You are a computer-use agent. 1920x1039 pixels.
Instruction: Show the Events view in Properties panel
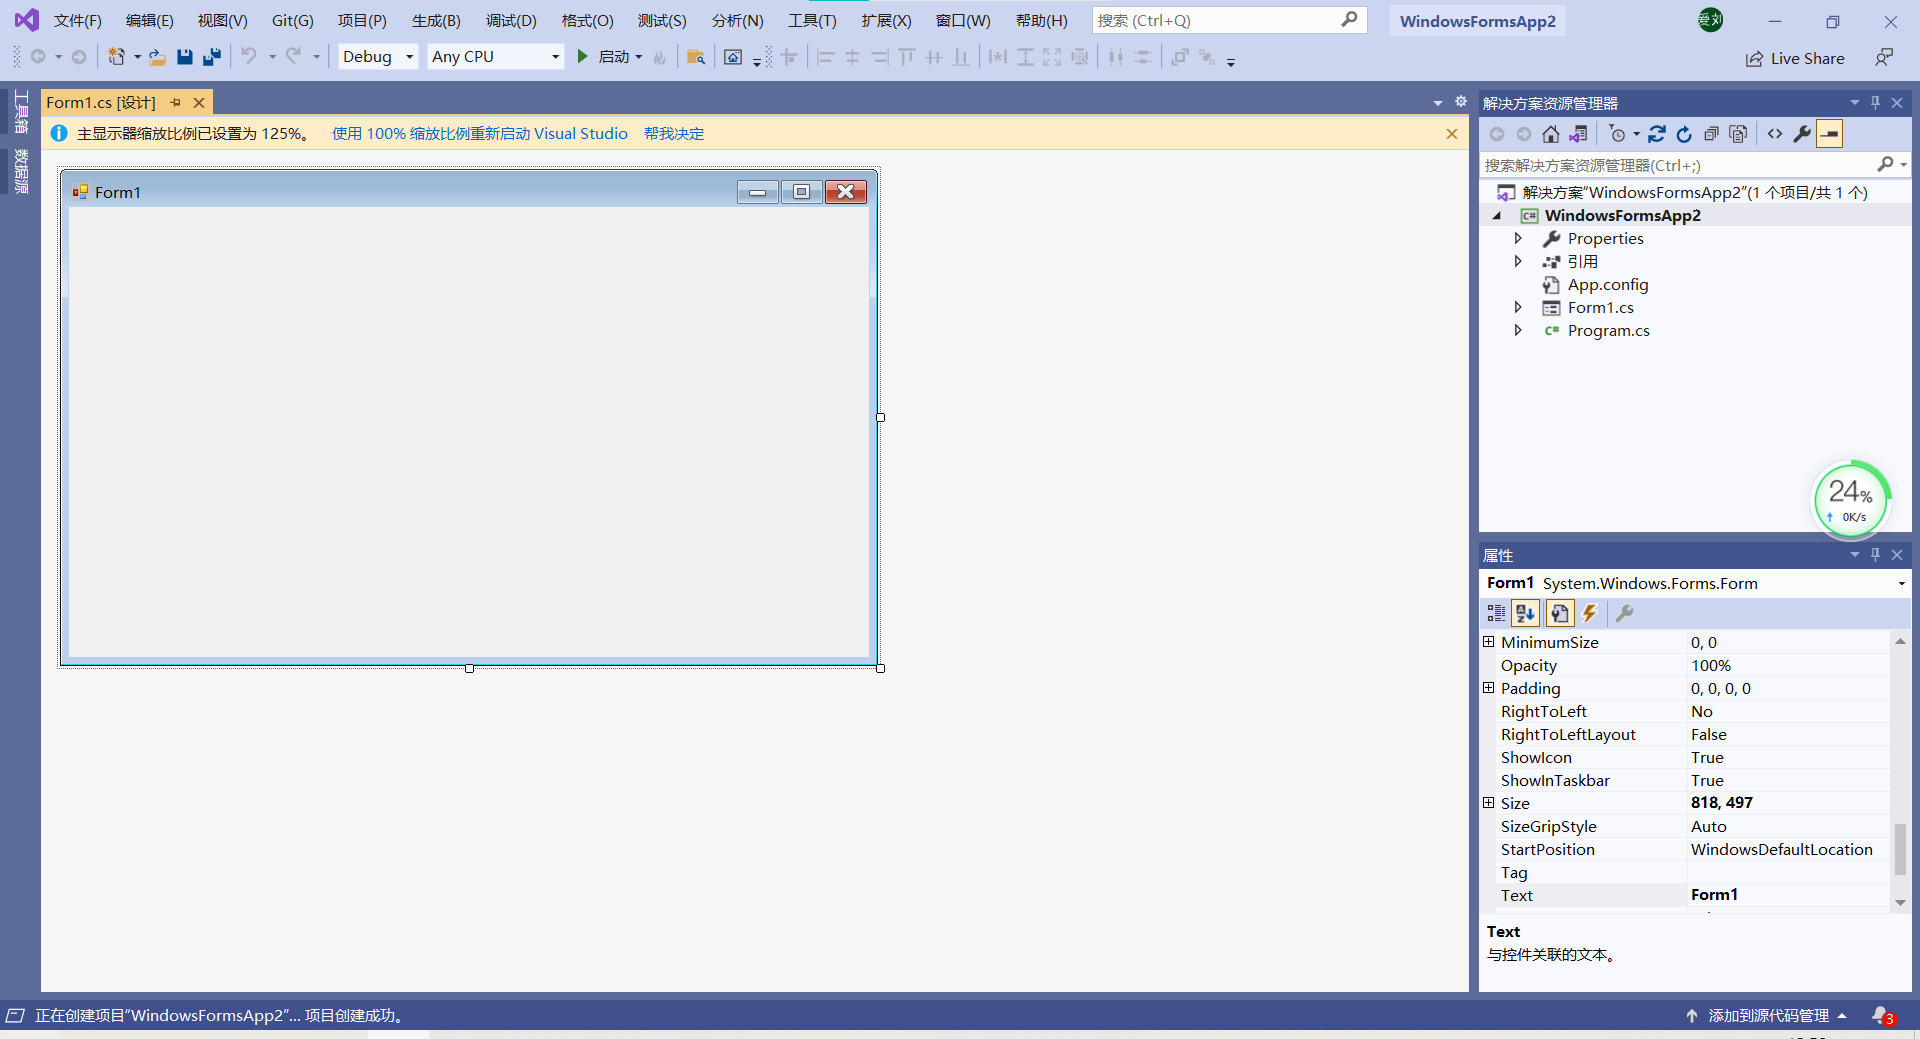(x=1590, y=613)
